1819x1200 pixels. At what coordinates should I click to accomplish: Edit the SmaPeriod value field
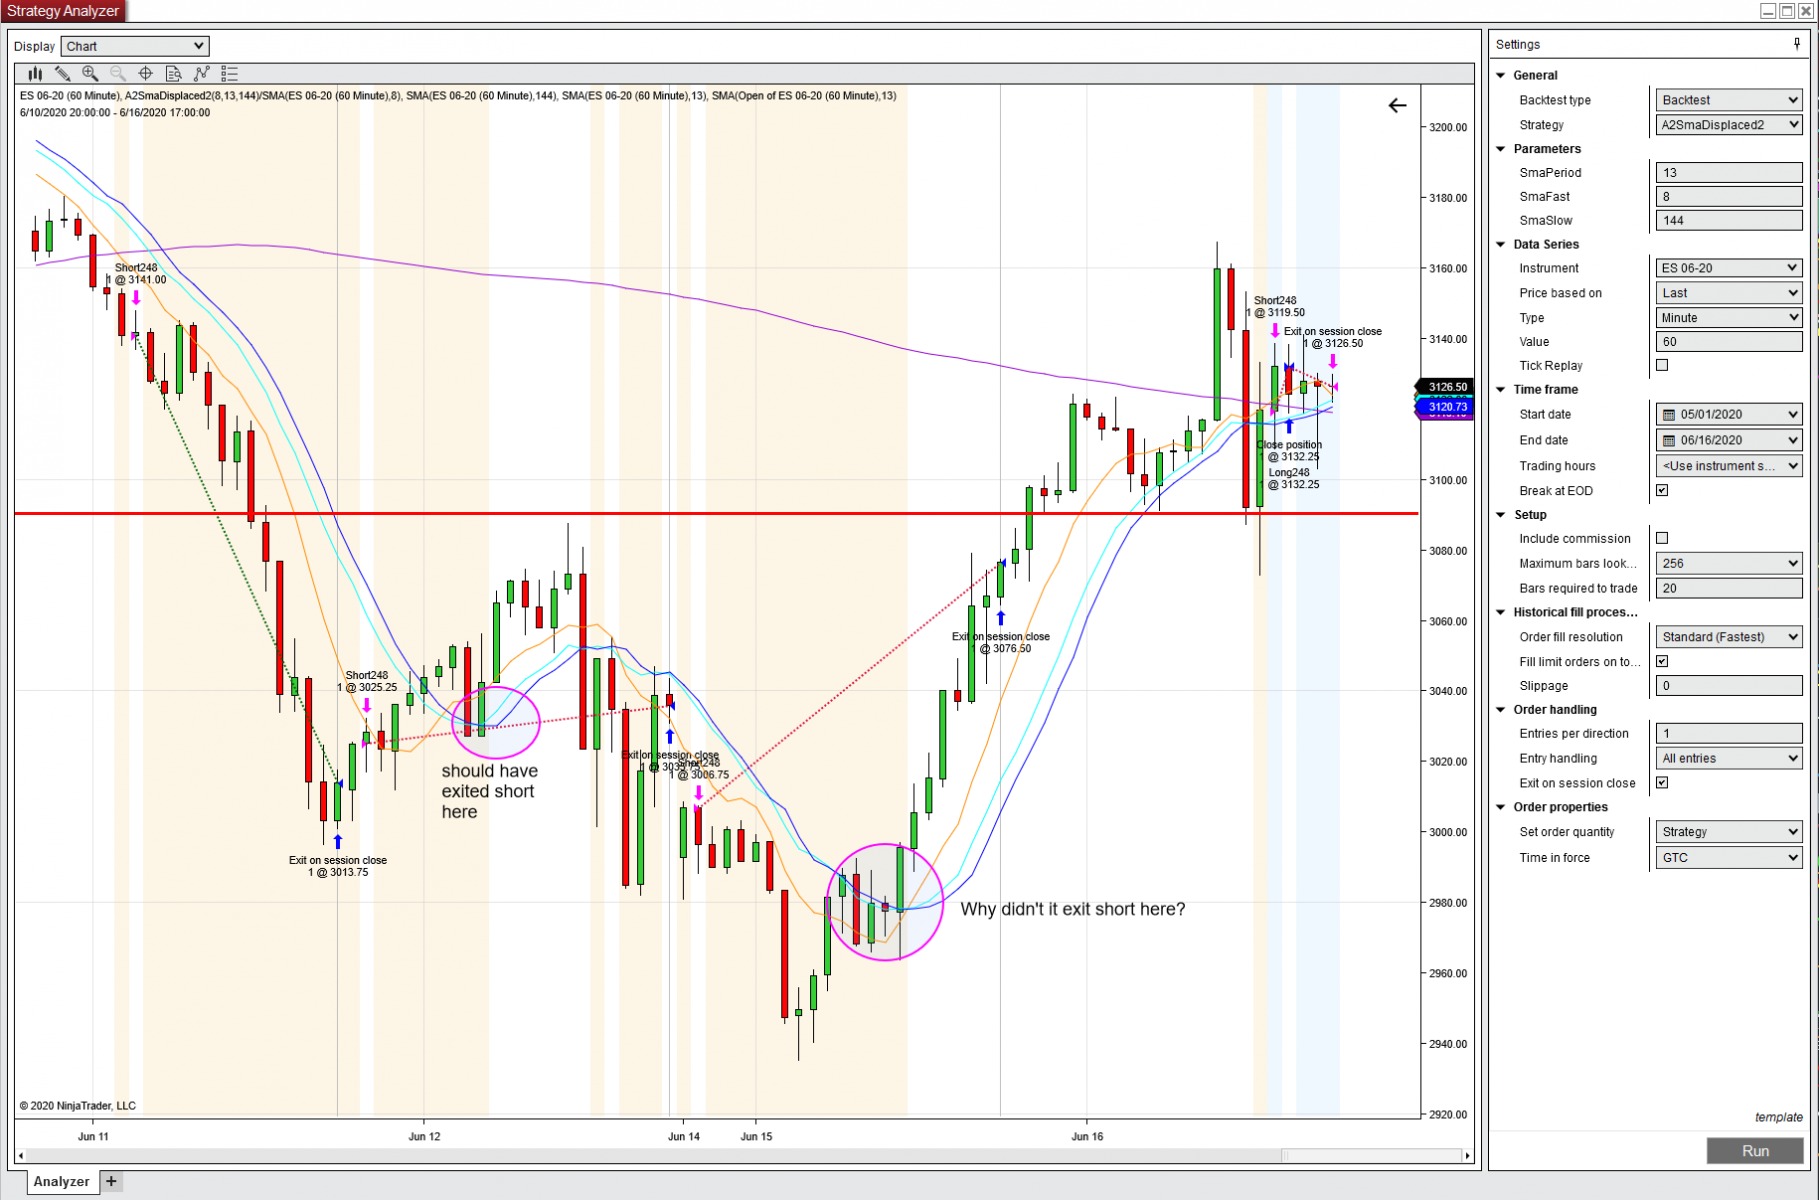(x=1729, y=173)
